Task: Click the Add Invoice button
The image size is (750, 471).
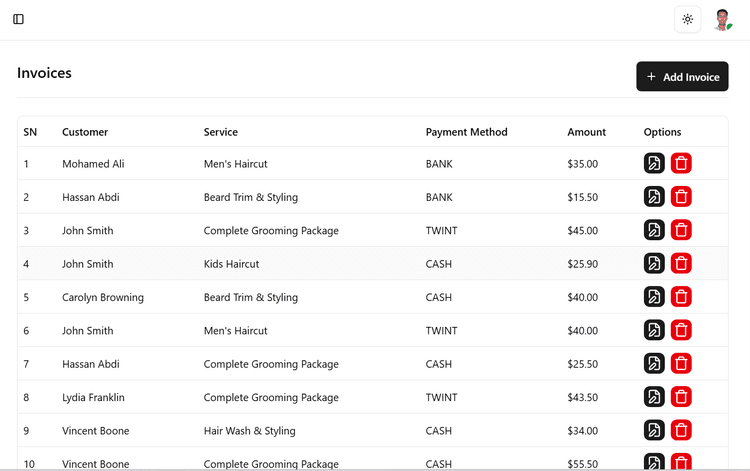Action: tap(682, 77)
